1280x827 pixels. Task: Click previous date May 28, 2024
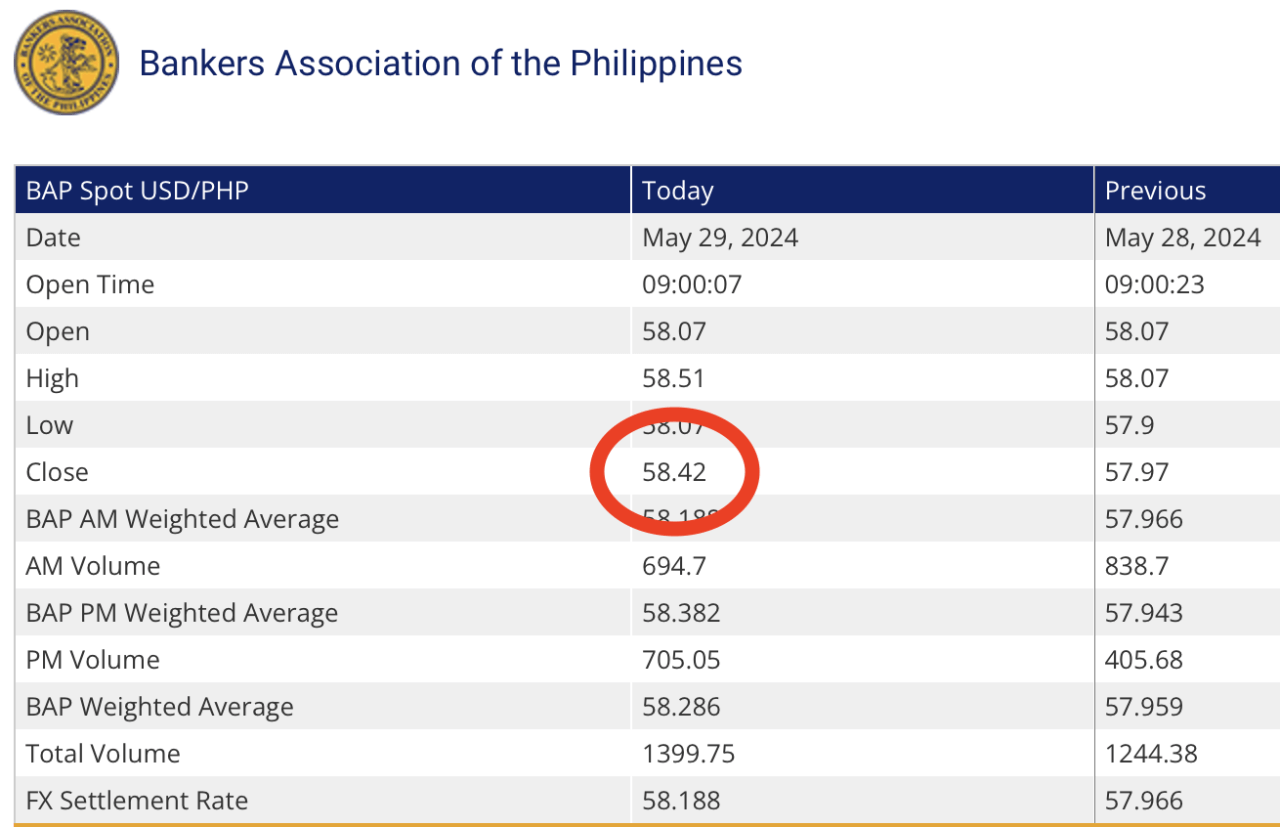1182,238
